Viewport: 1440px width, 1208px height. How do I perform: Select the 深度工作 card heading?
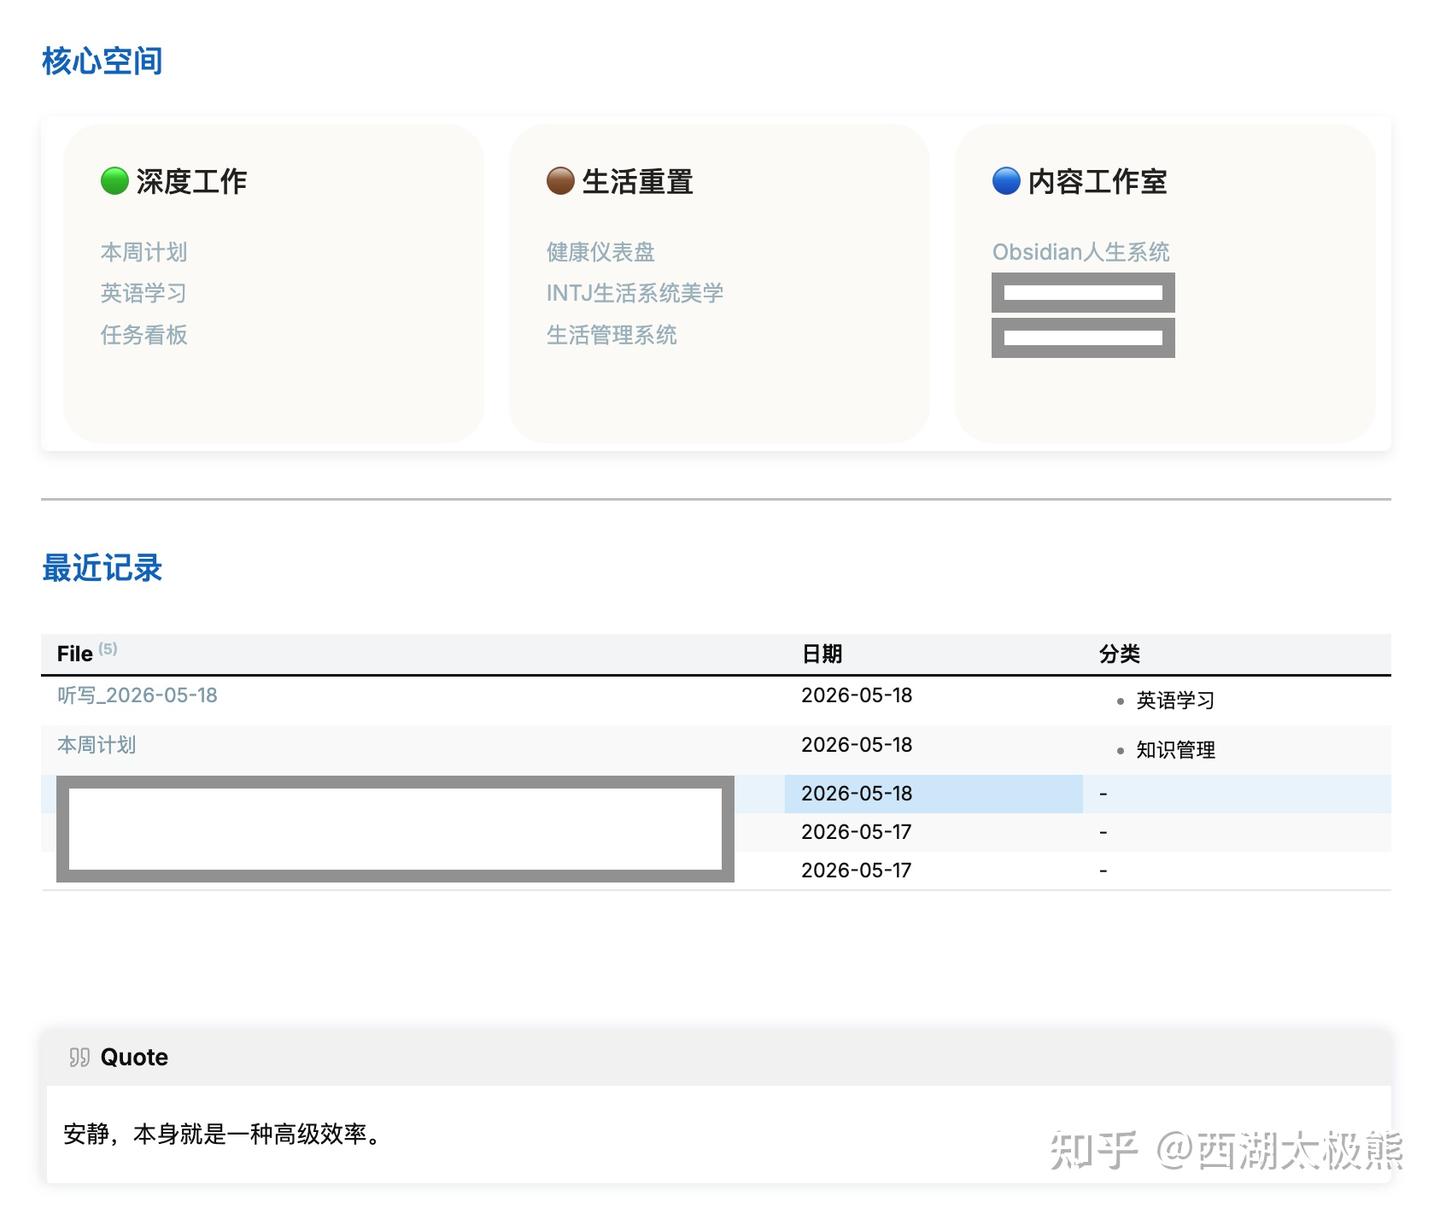(x=191, y=181)
